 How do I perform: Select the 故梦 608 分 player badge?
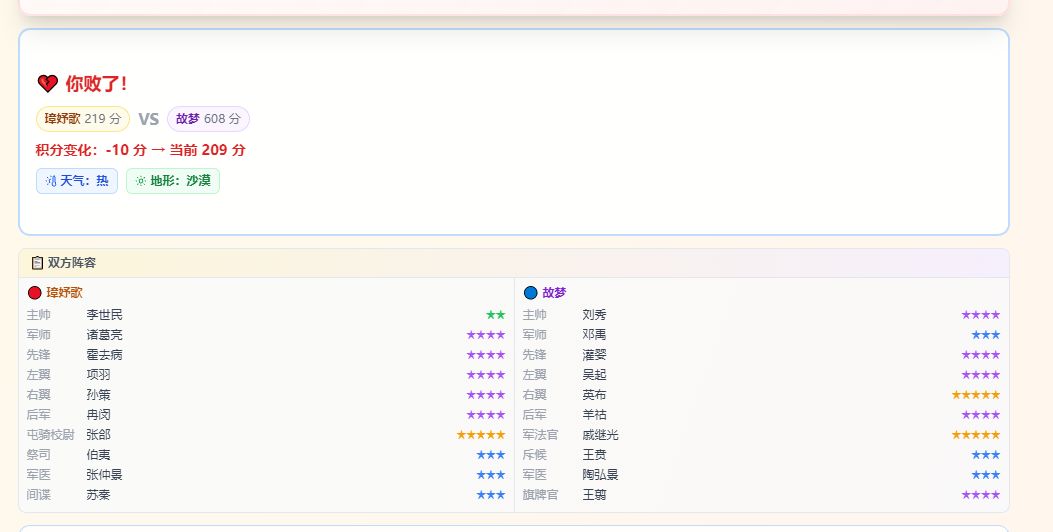point(208,119)
